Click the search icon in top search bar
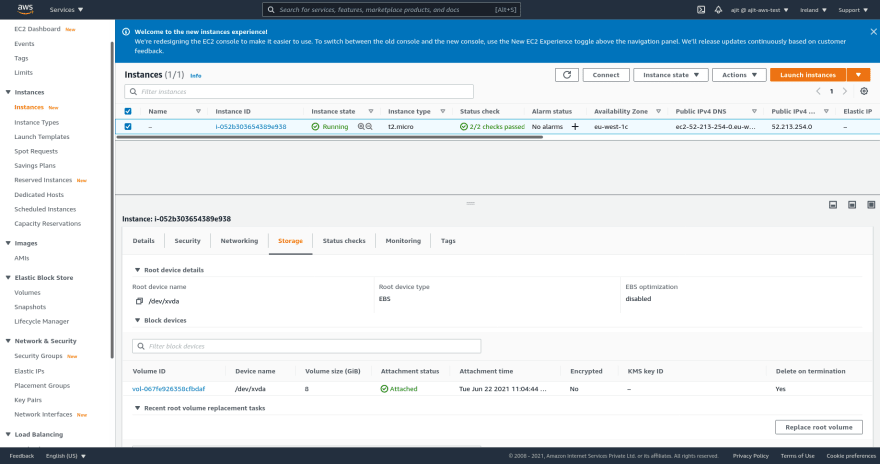The image size is (880, 464). [x=271, y=10]
